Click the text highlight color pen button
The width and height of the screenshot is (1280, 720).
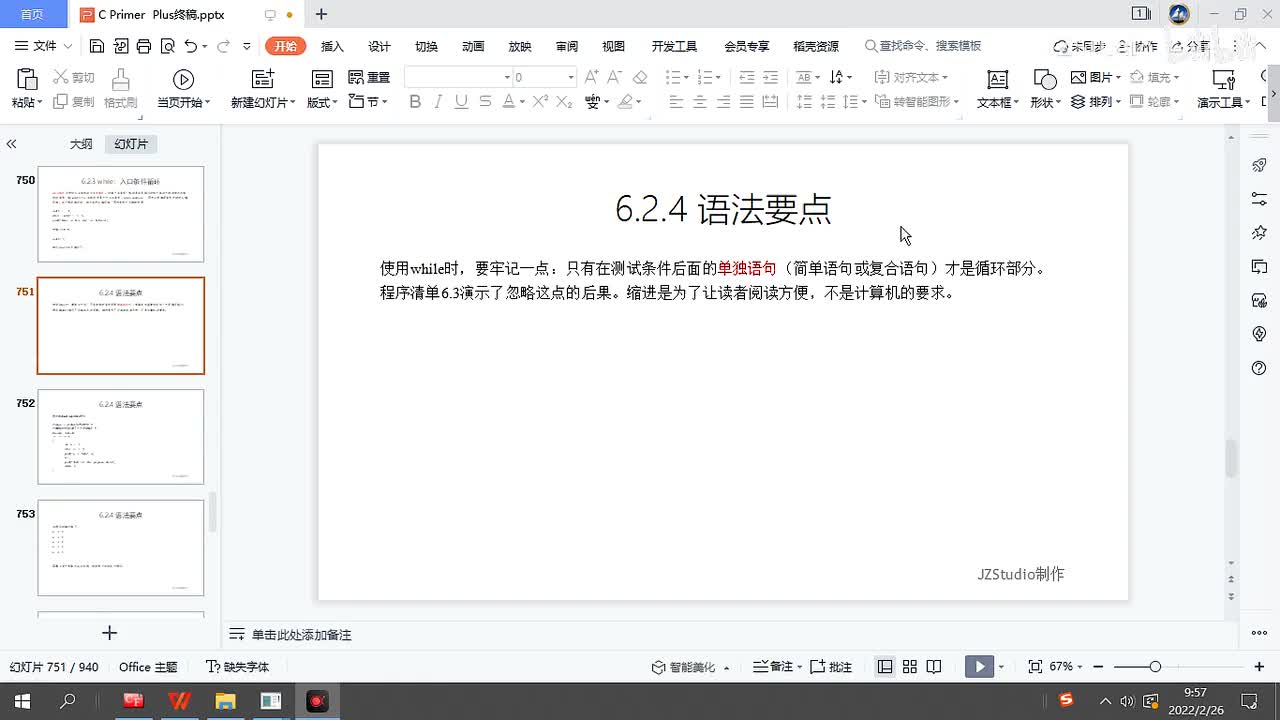[626, 101]
